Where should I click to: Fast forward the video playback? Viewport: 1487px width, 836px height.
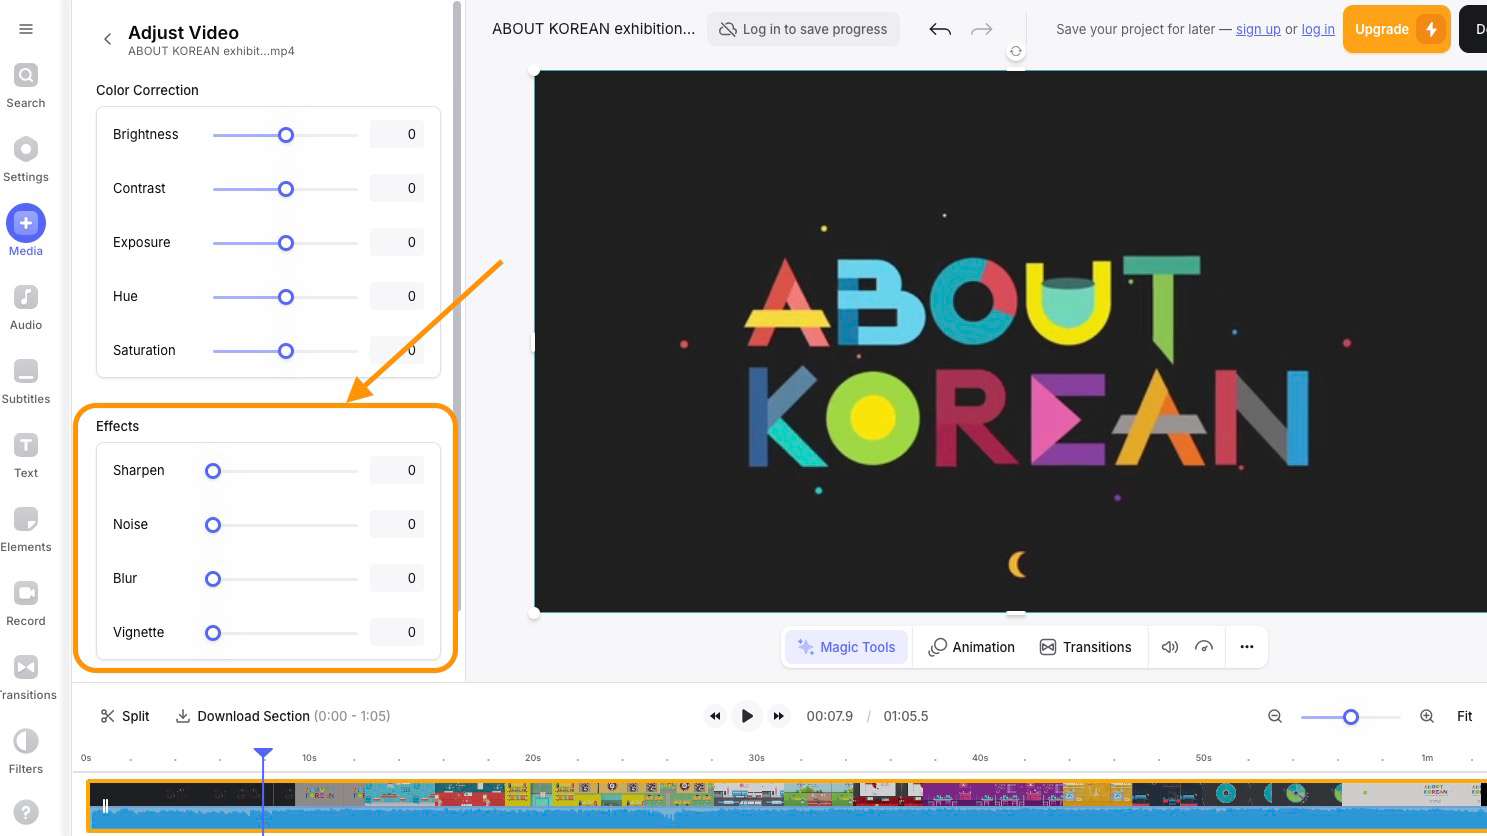779,716
